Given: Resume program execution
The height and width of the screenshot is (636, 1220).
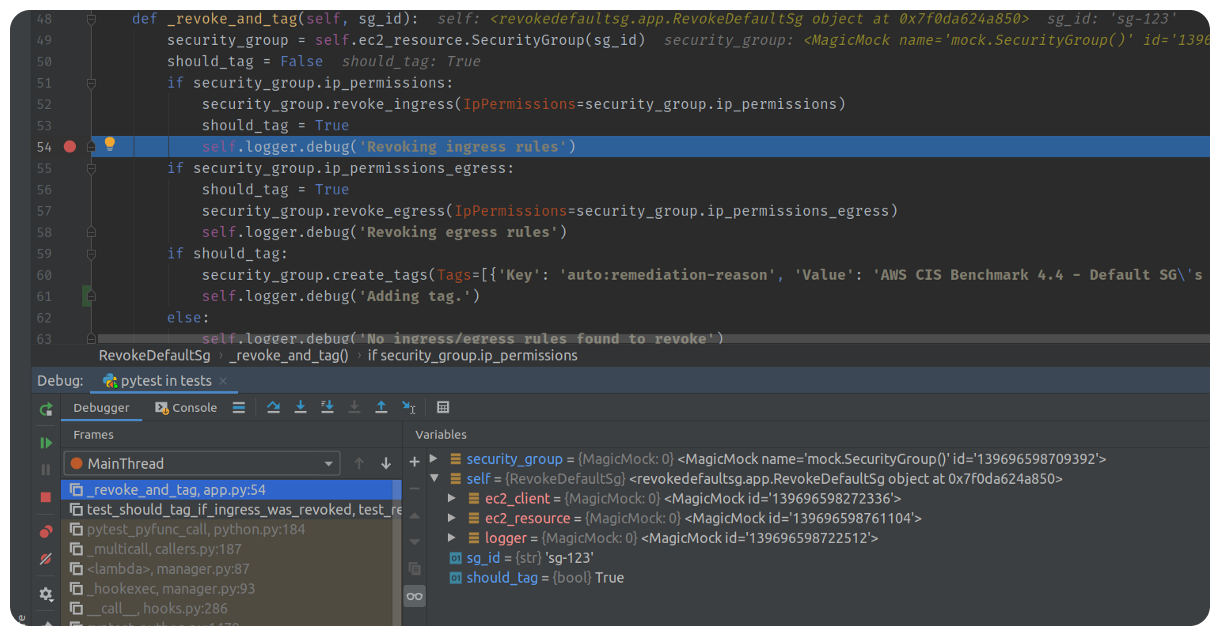Looking at the screenshot, I should 46,442.
